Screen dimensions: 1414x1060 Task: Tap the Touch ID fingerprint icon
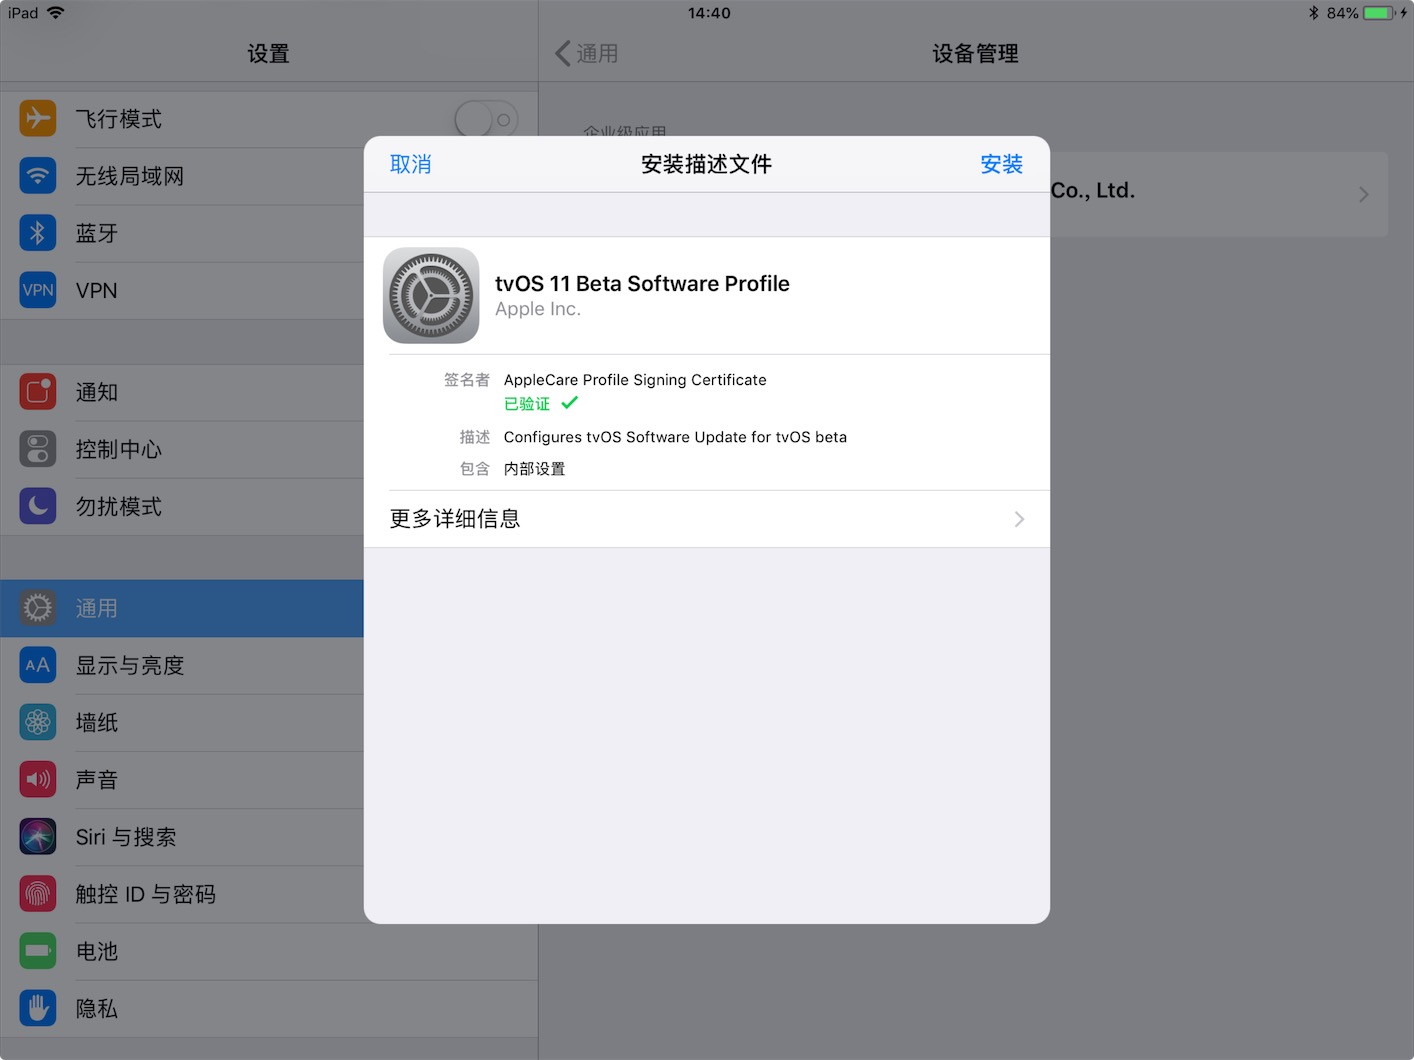(x=38, y=893)
